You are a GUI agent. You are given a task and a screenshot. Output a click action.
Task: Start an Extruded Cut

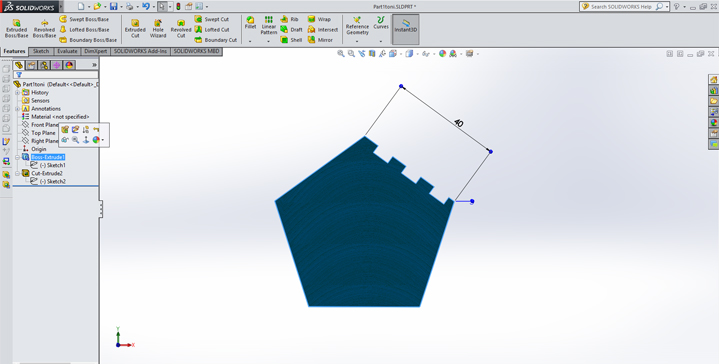pyautogui.click(x=135, y=28)
